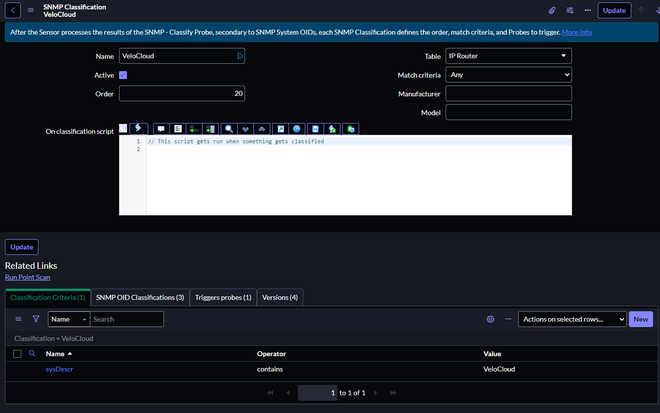Open the Table dropdown showing IP Router
This screenshot has height=413, width=660.
coord(508,56)
